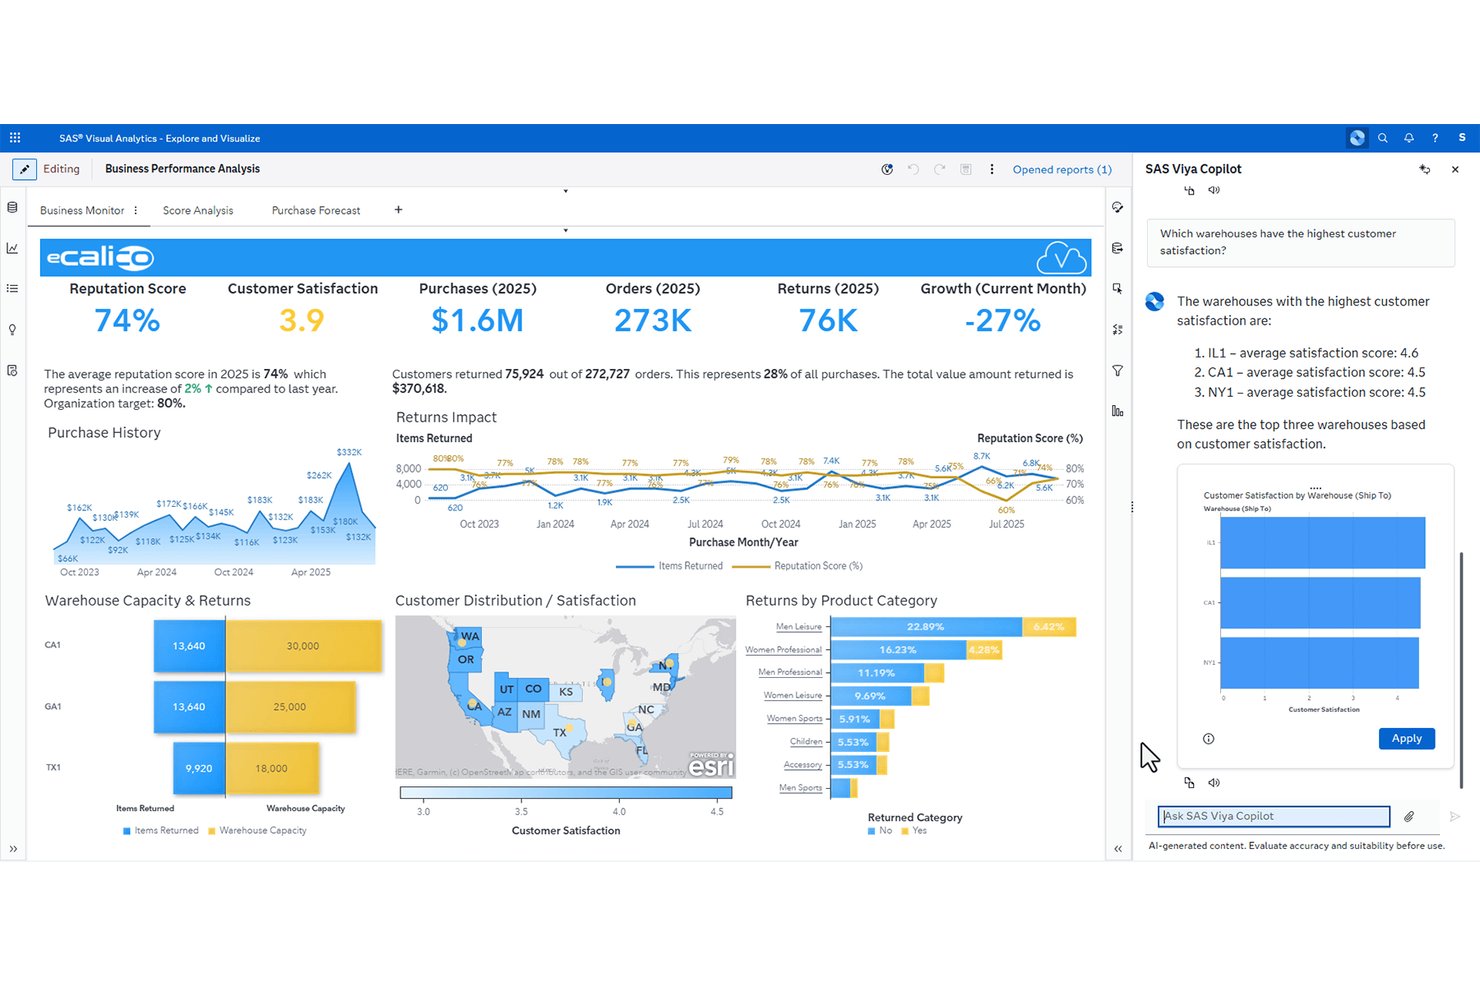The image size is (1480, 987).
Task: Open the search icon in the header
Action: pyautogui.click(x=1383, y=138)
